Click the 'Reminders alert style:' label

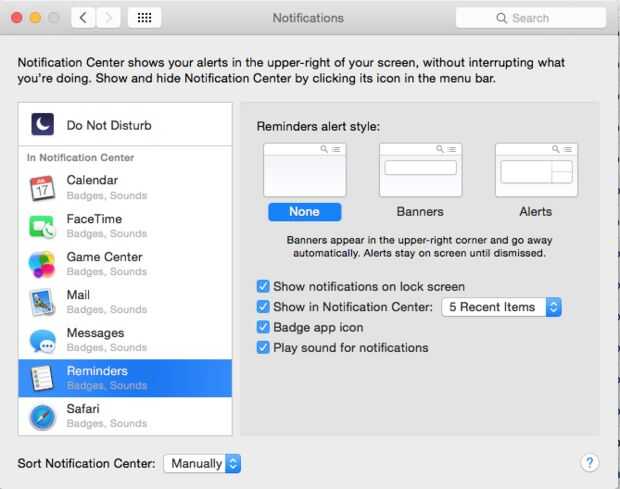coord(318,126)
